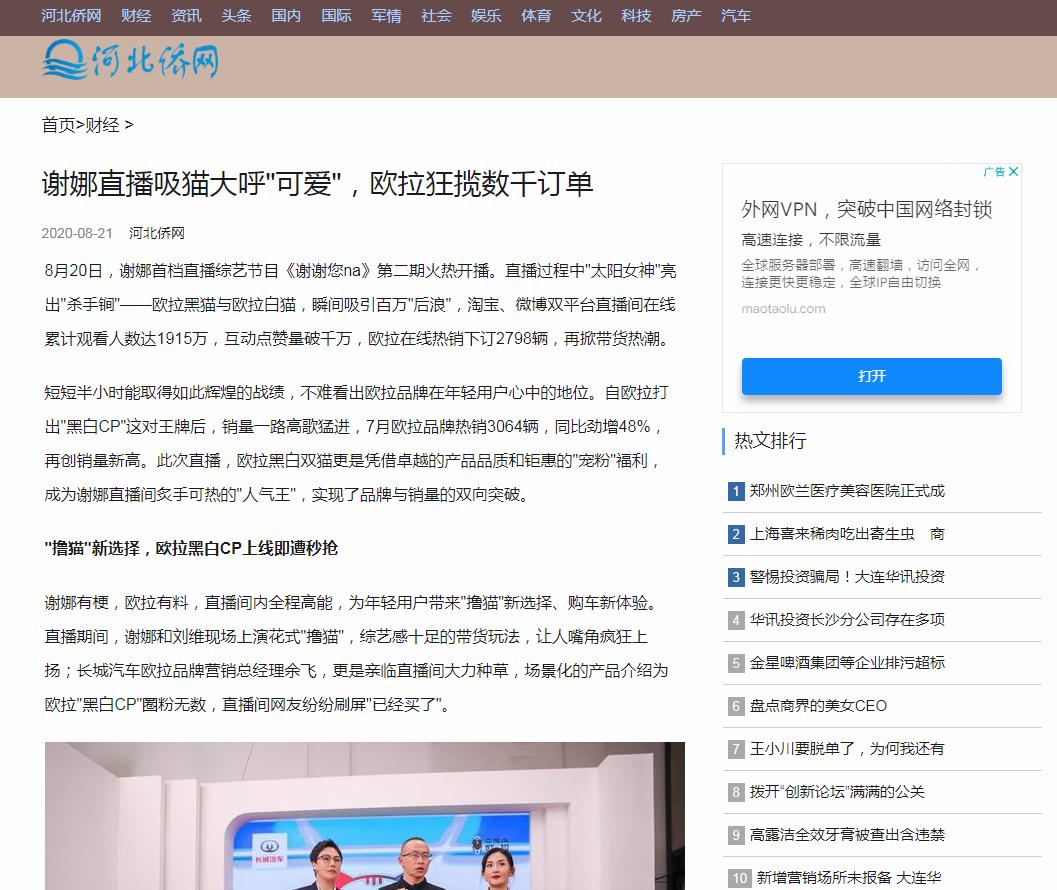Close the VPN ad with X icon
This screenshot has height=890, width=1057.
point(1013,171)
